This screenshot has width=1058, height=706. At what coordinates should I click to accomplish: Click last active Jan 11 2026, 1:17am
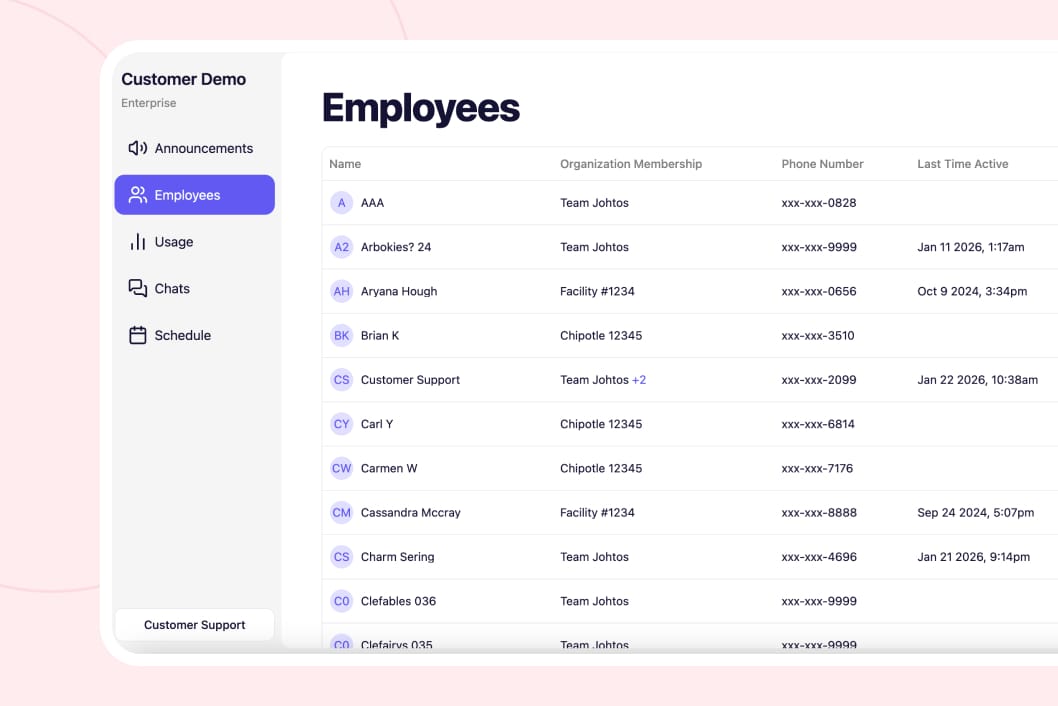pyautogui.click(x=971, y=247)
